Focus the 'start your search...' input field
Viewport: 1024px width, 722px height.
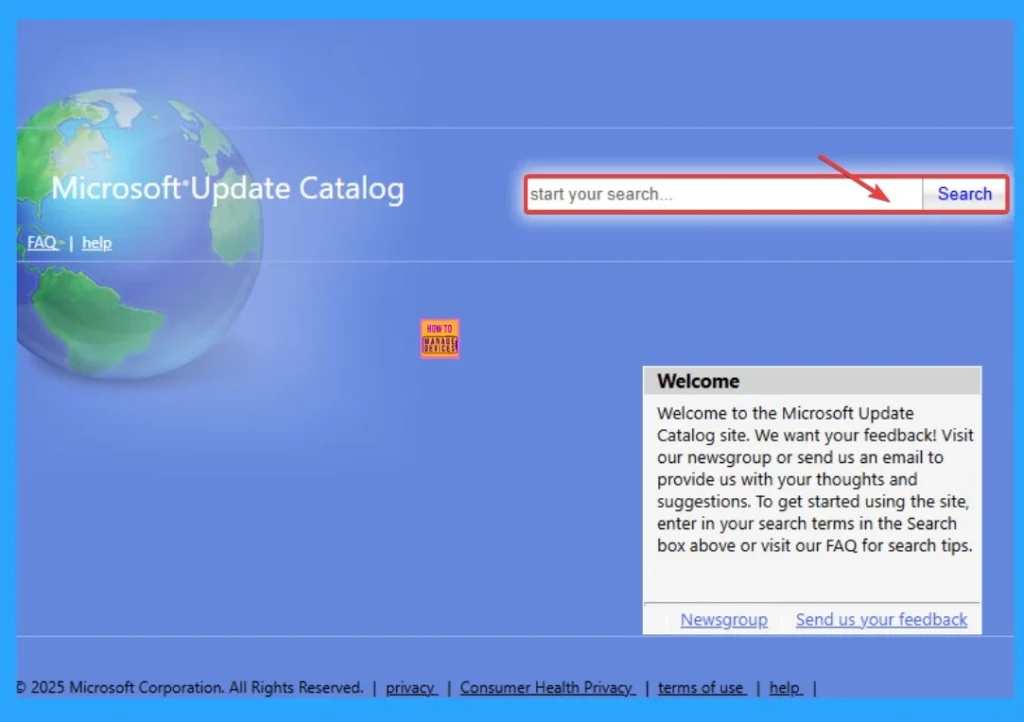(725, 194)
